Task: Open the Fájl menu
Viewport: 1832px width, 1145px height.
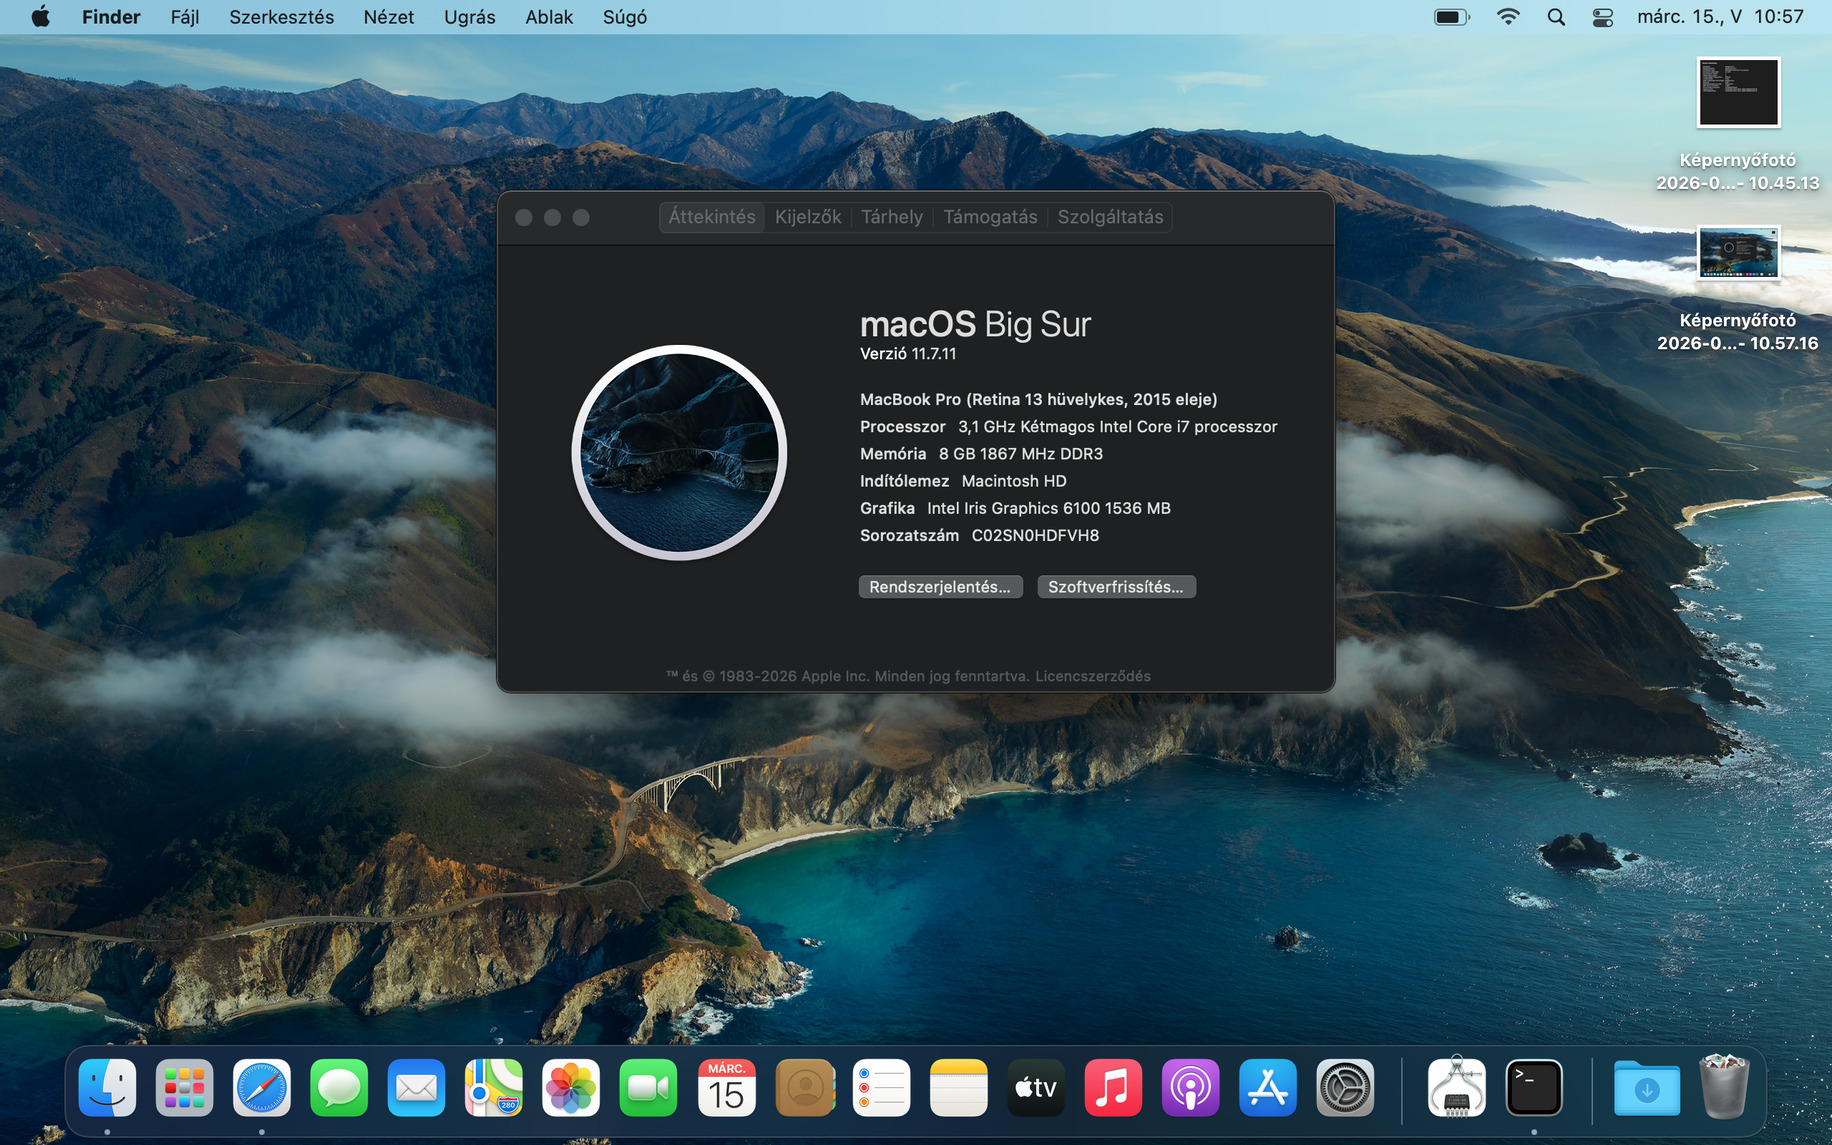Action: pyautogui.click(x=185, y=17)
